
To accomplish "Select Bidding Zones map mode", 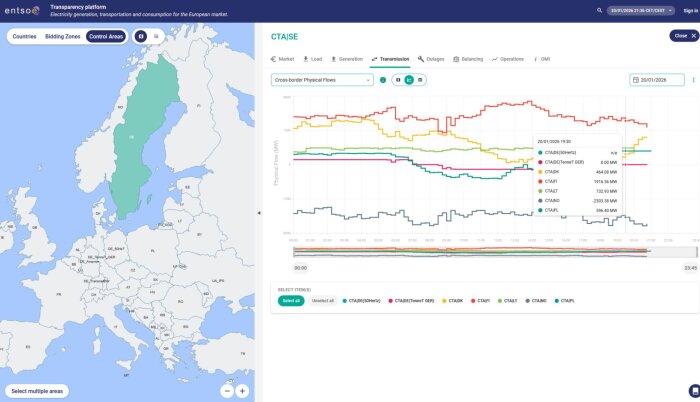I will [x=62, y=36].
